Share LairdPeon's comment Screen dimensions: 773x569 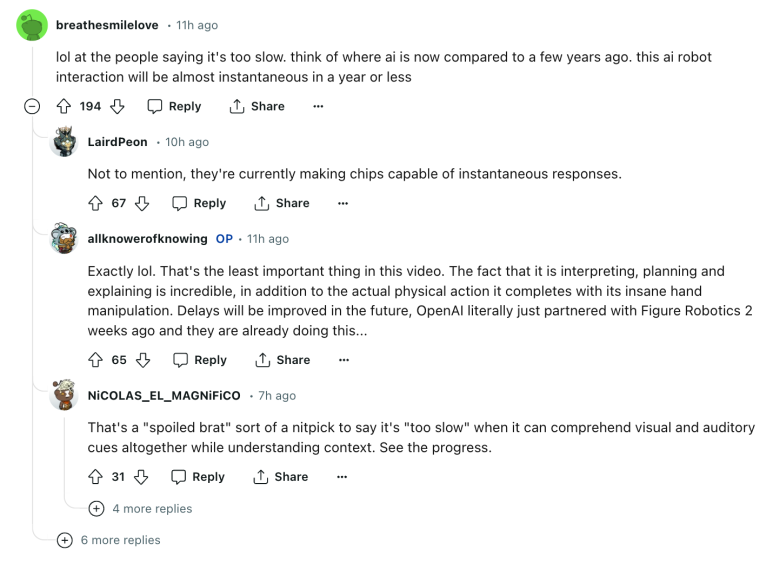(282, 203)
